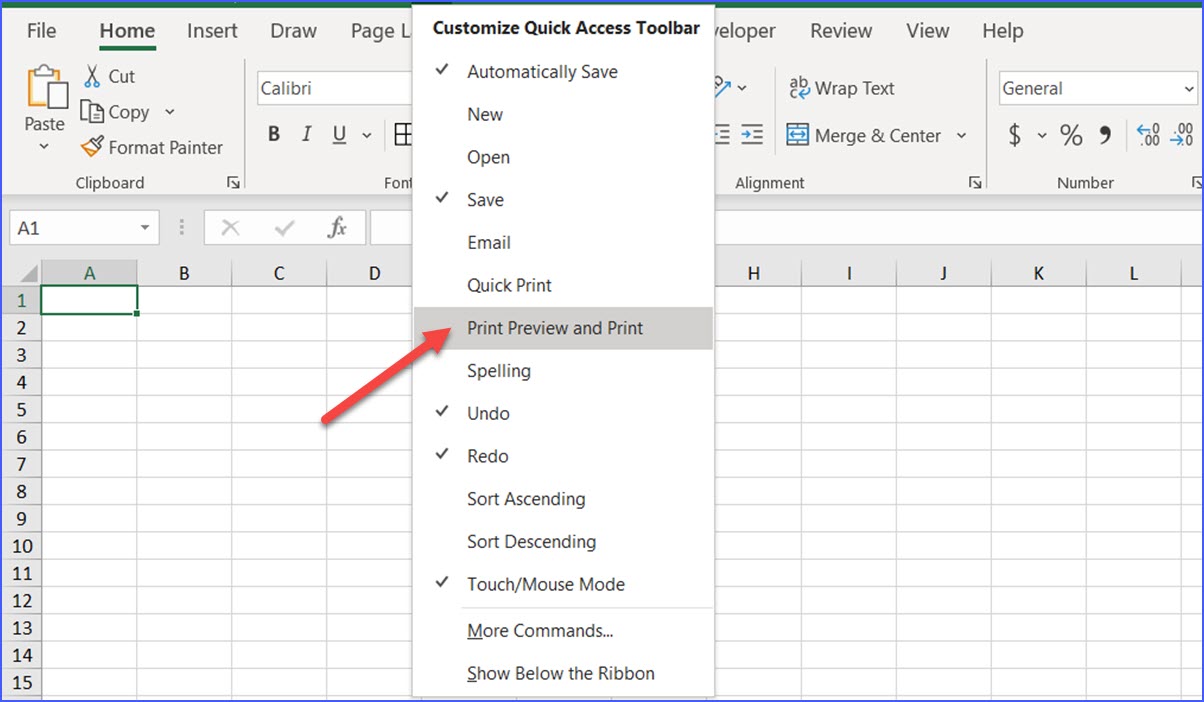Disable Touch/Mouse Mode
This screenshot has height=702, width=1204.
(x=545, y=584)
